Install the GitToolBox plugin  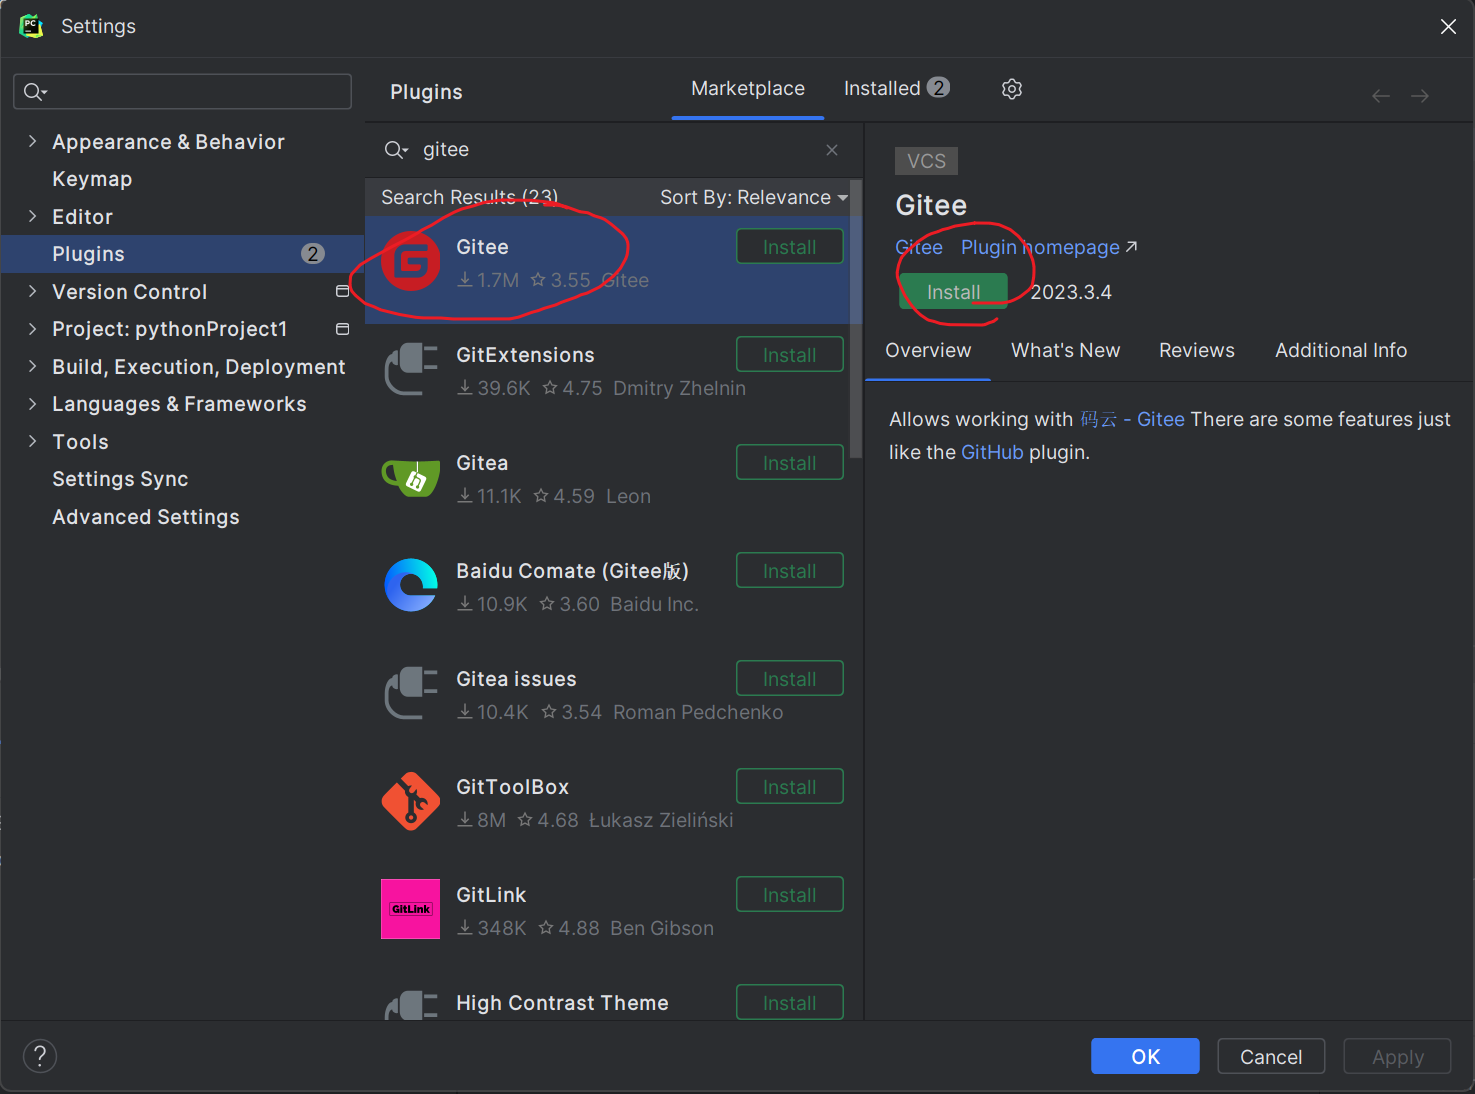(x=790, y=787)
